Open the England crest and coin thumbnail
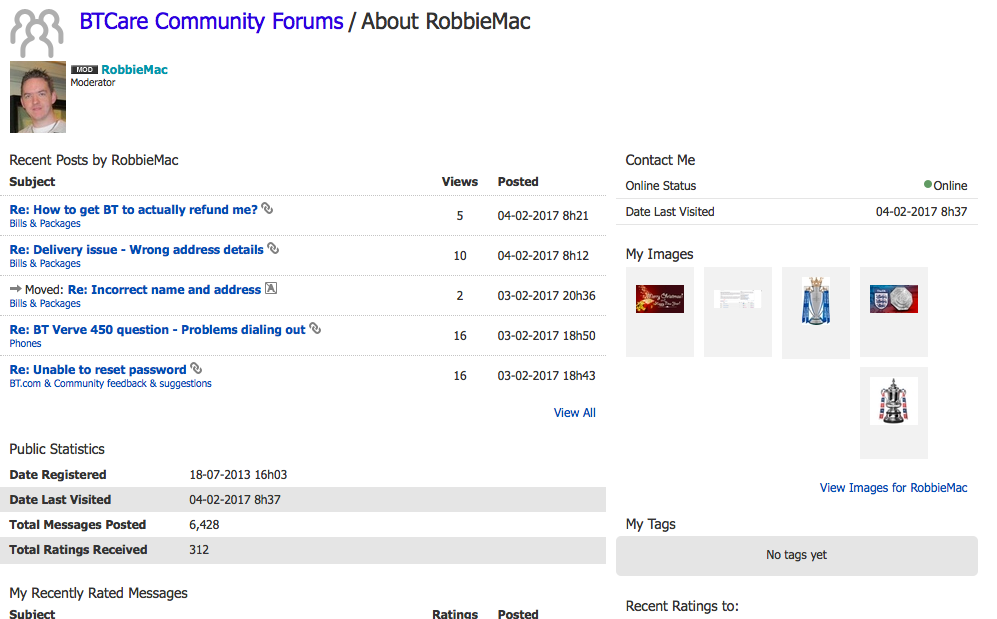Screen dimensions: 997x619 (x=894, y=299)
